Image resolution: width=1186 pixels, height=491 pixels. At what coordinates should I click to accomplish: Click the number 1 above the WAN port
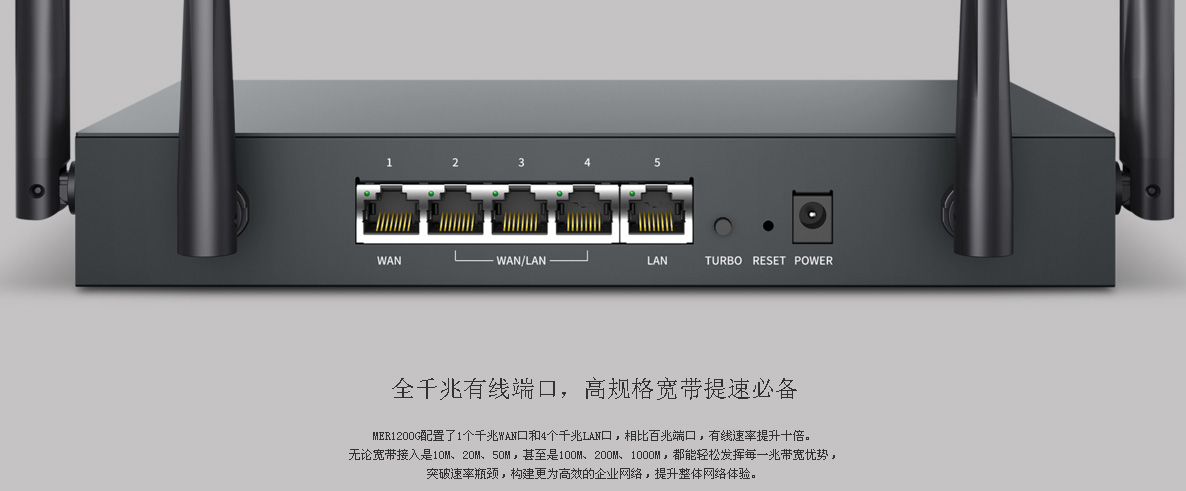tap(390, 163)
